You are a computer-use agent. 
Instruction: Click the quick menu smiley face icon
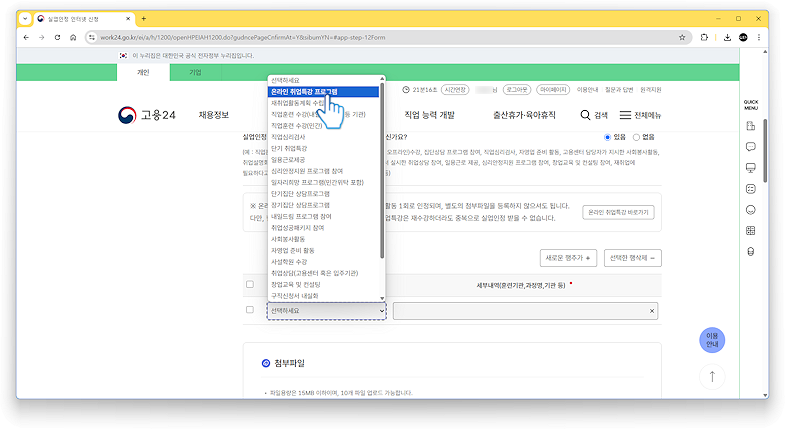[750, 210]
